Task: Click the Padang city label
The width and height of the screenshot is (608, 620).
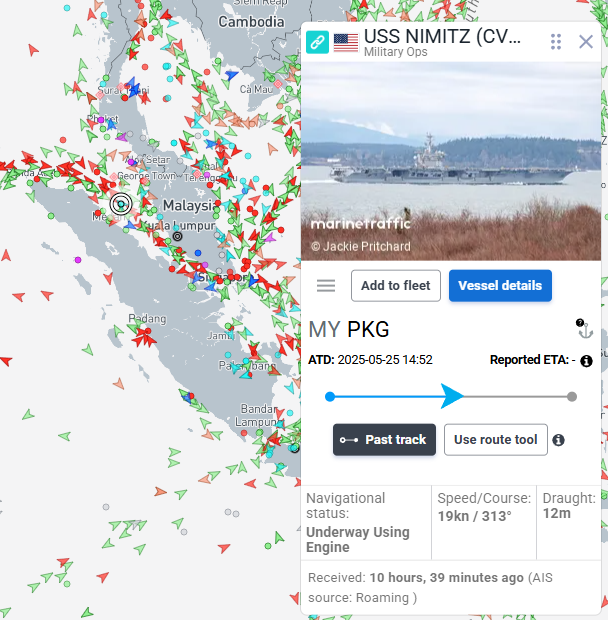Action: 147,318
